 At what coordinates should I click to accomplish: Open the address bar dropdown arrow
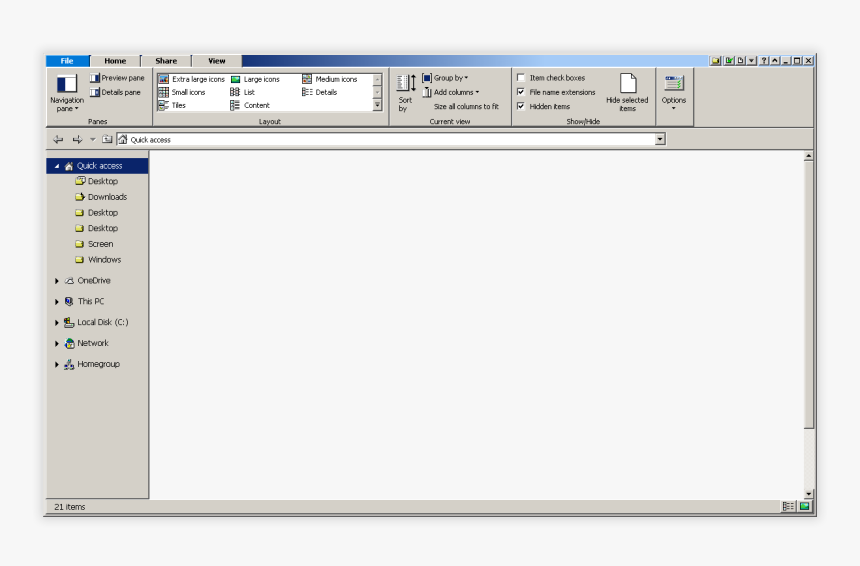tap(660, 139)
